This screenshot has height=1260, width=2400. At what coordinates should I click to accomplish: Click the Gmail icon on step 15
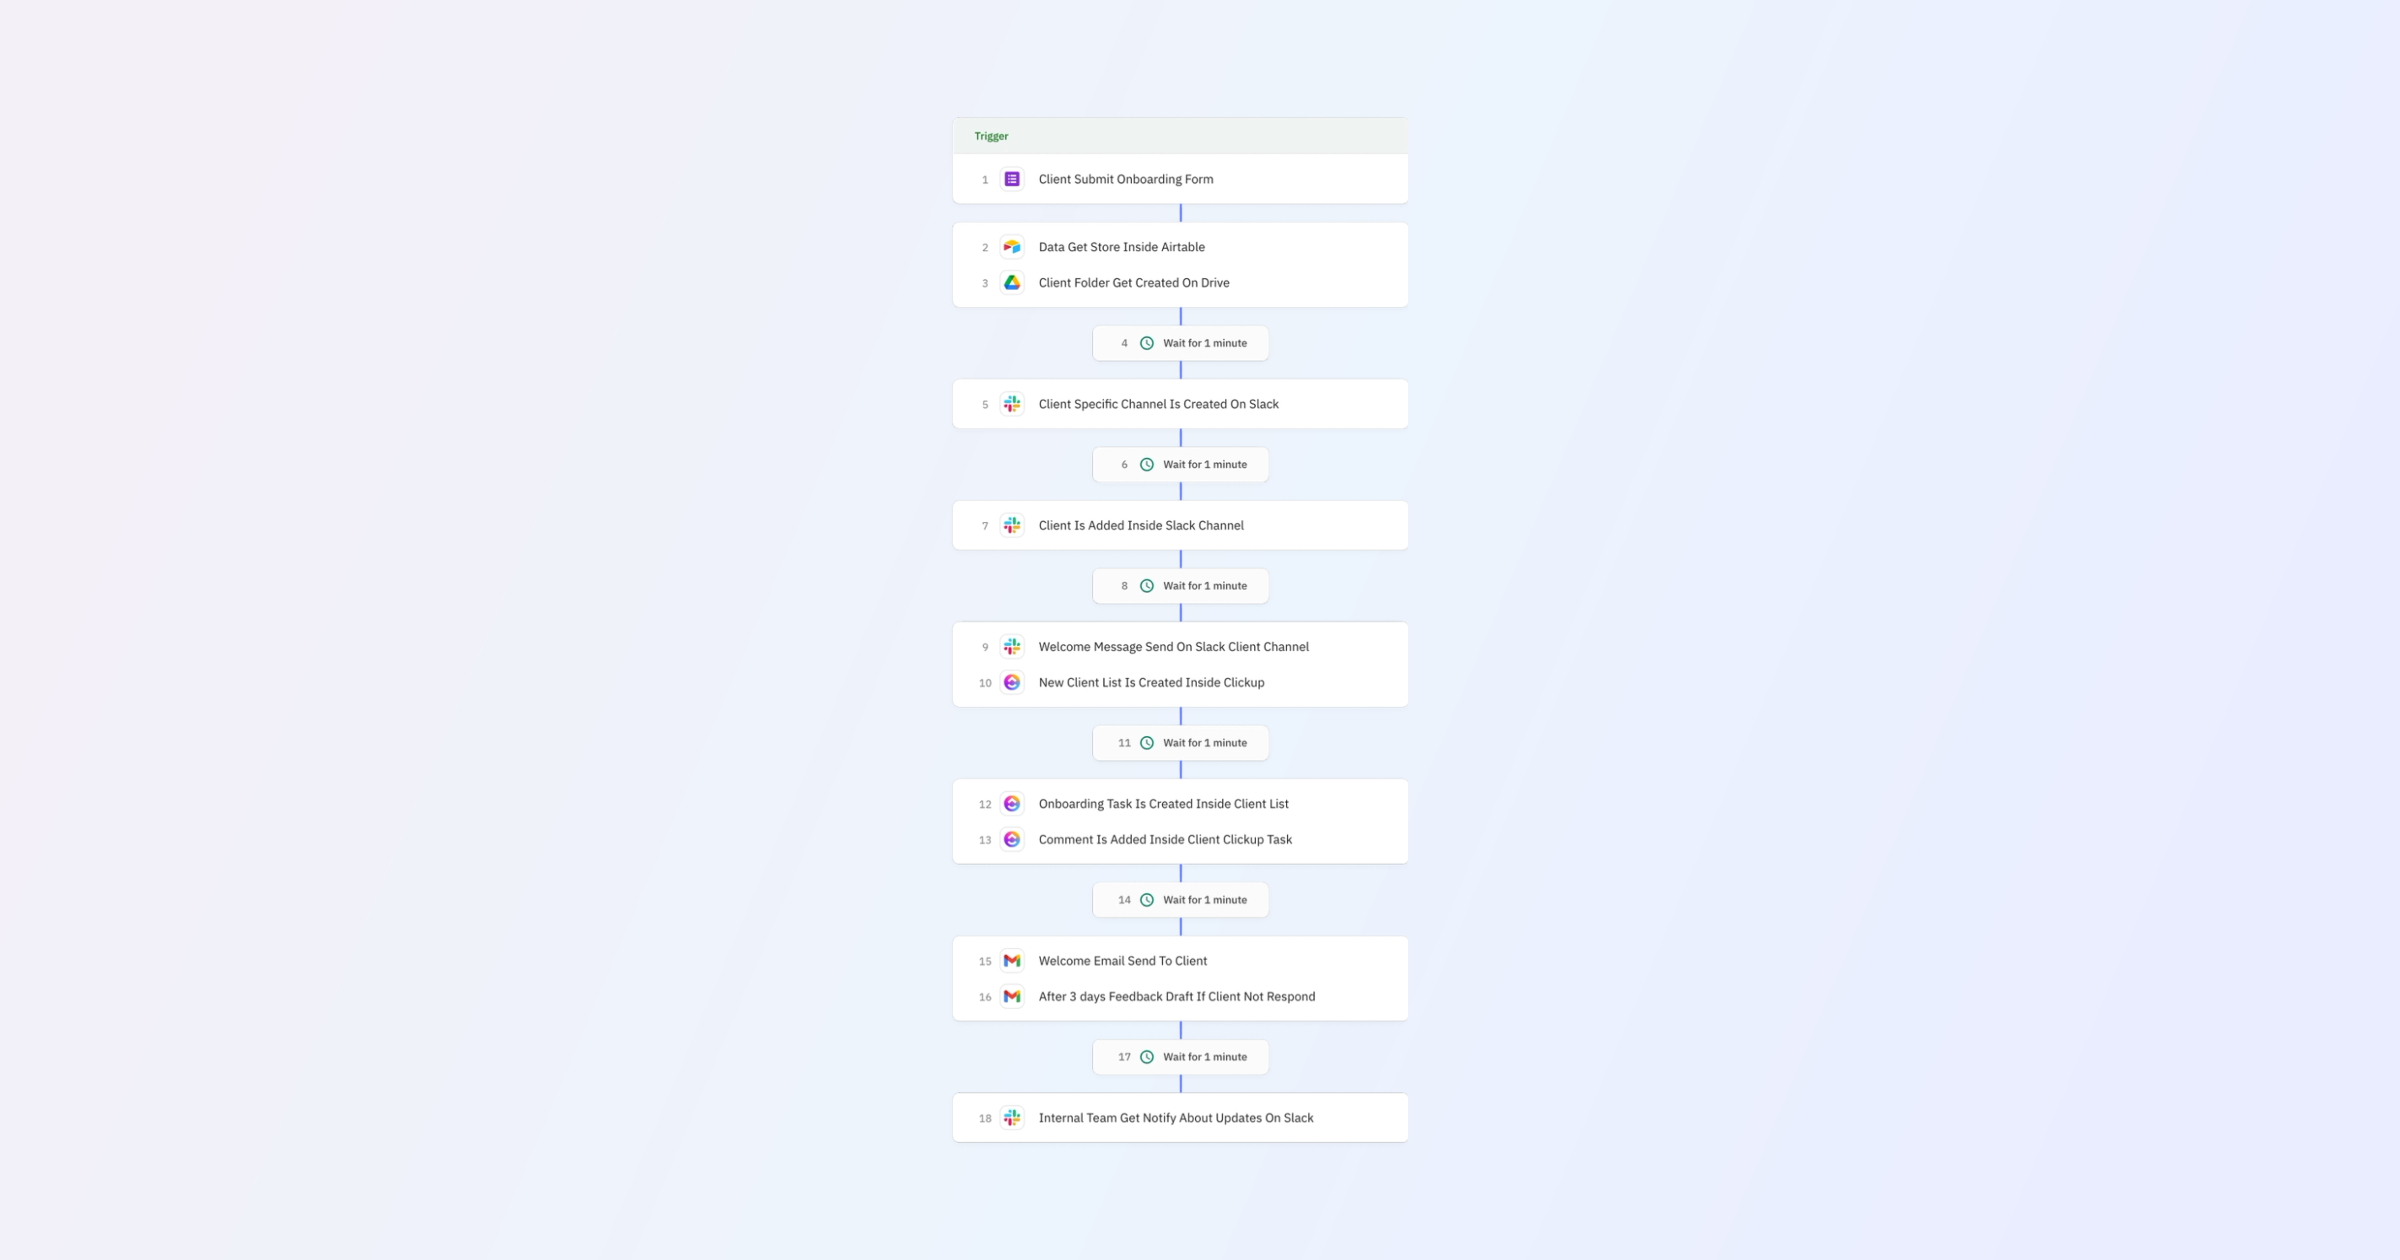[1012, 960]
